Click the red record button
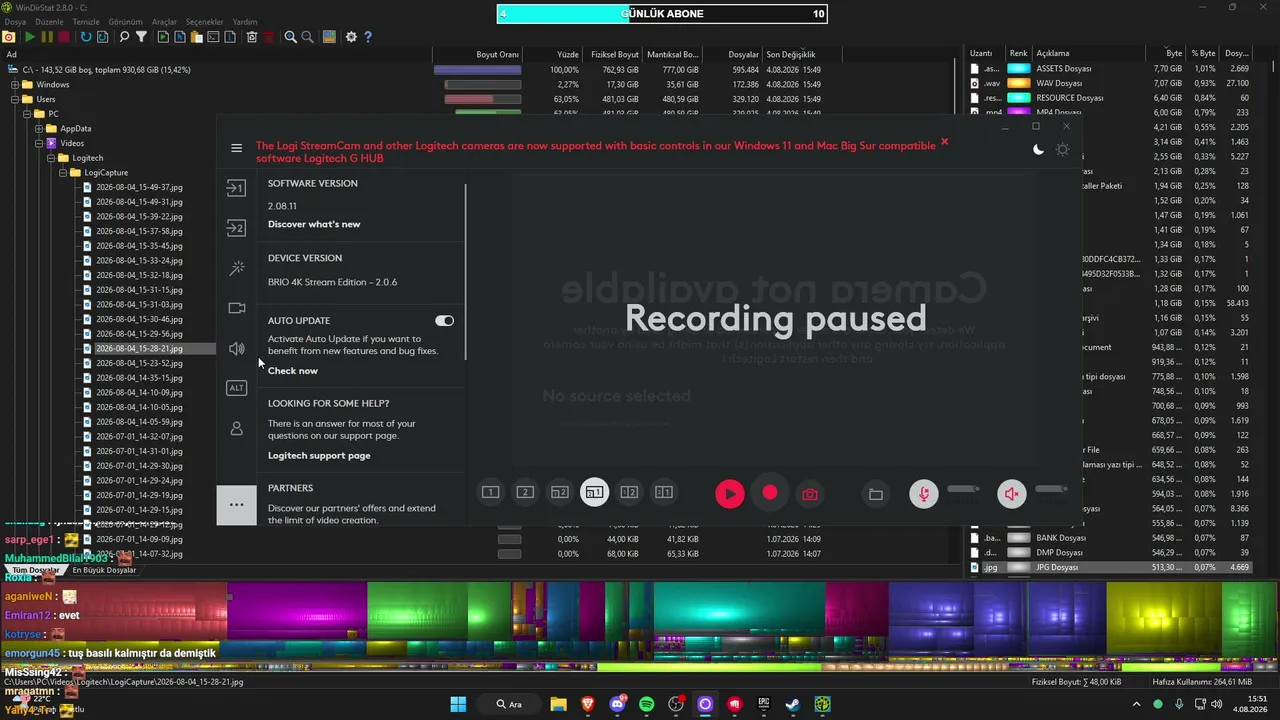Image resolution: width=1280 pixels, height=720 pixels. [770, 493]
